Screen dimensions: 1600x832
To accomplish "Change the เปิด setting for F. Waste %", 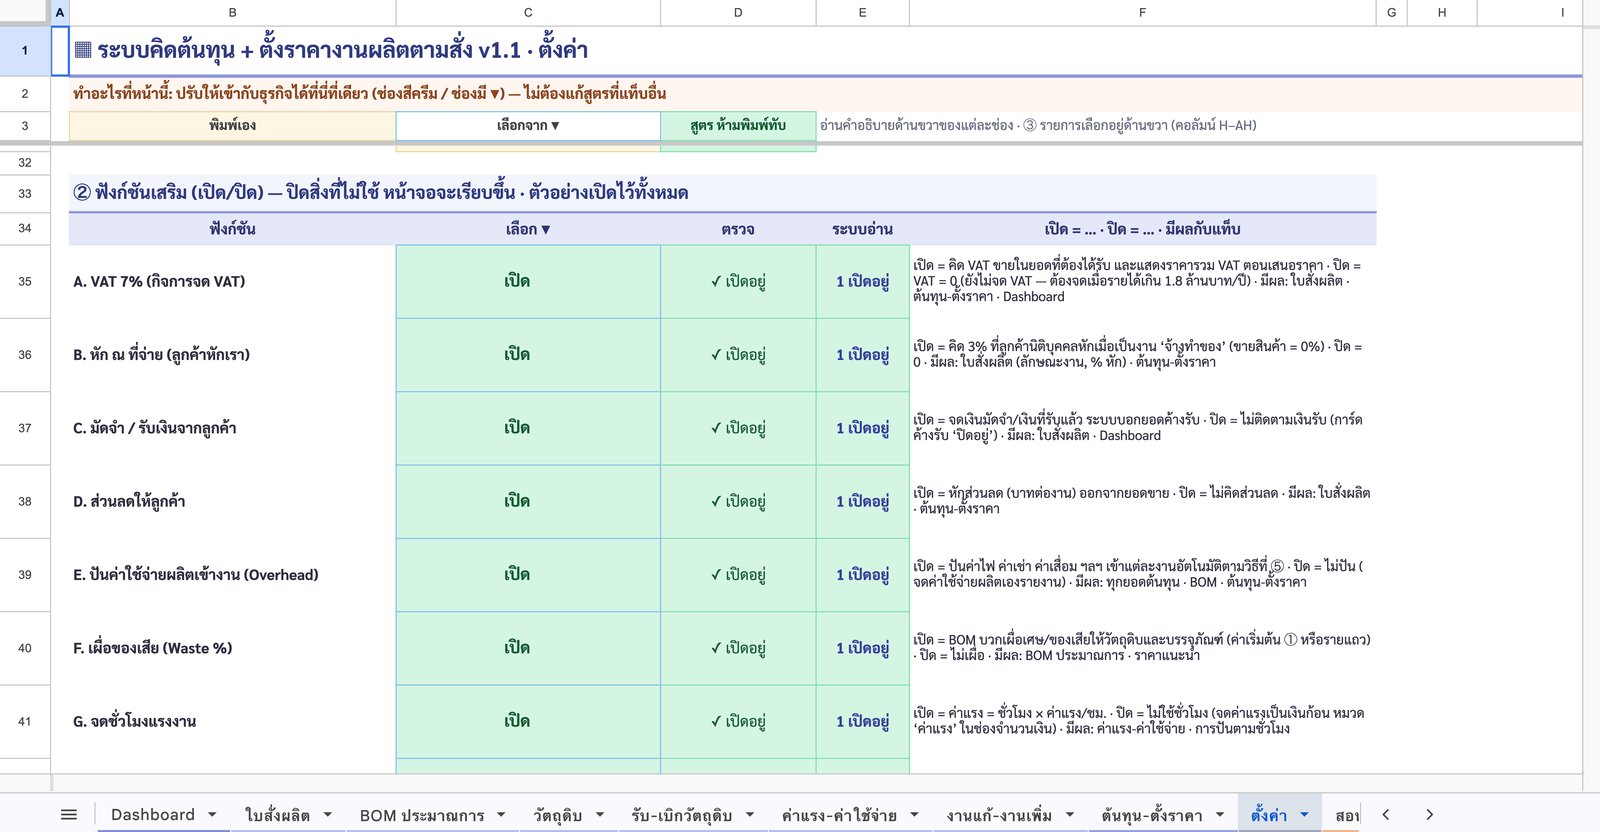I will tap(528, 648).
